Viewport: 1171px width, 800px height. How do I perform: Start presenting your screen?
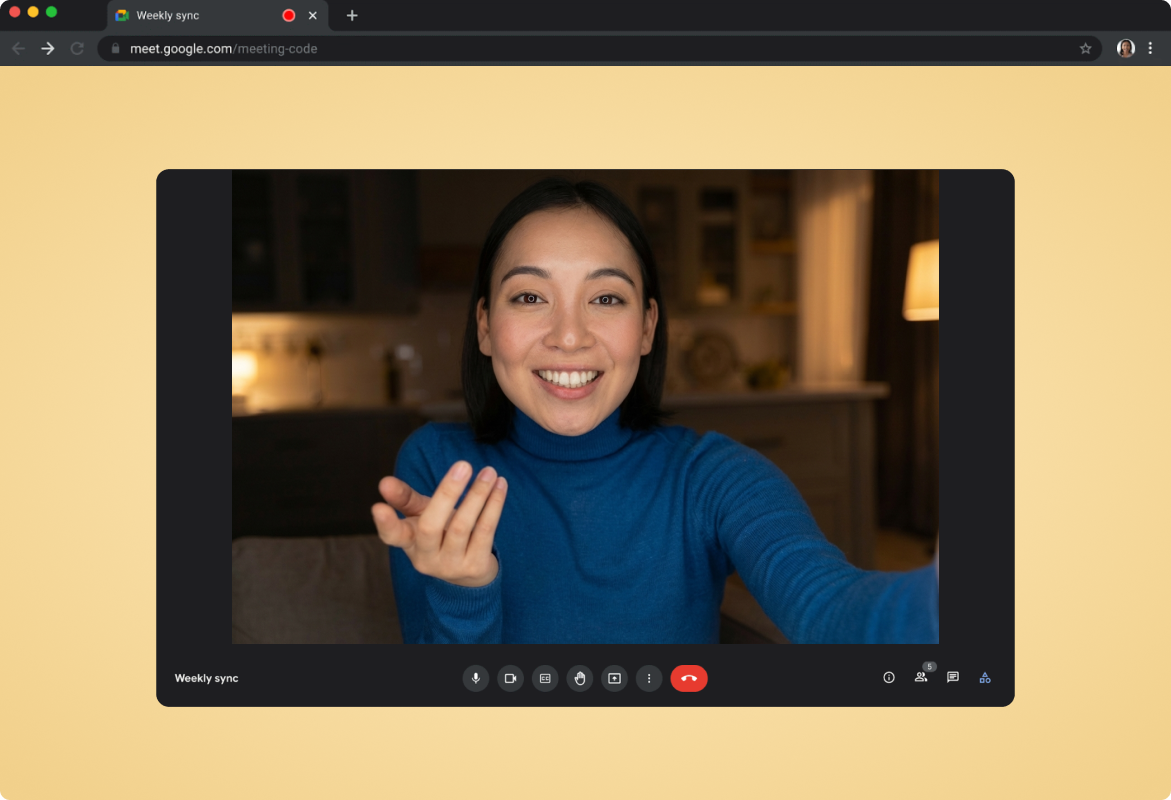tap(614, 678)
